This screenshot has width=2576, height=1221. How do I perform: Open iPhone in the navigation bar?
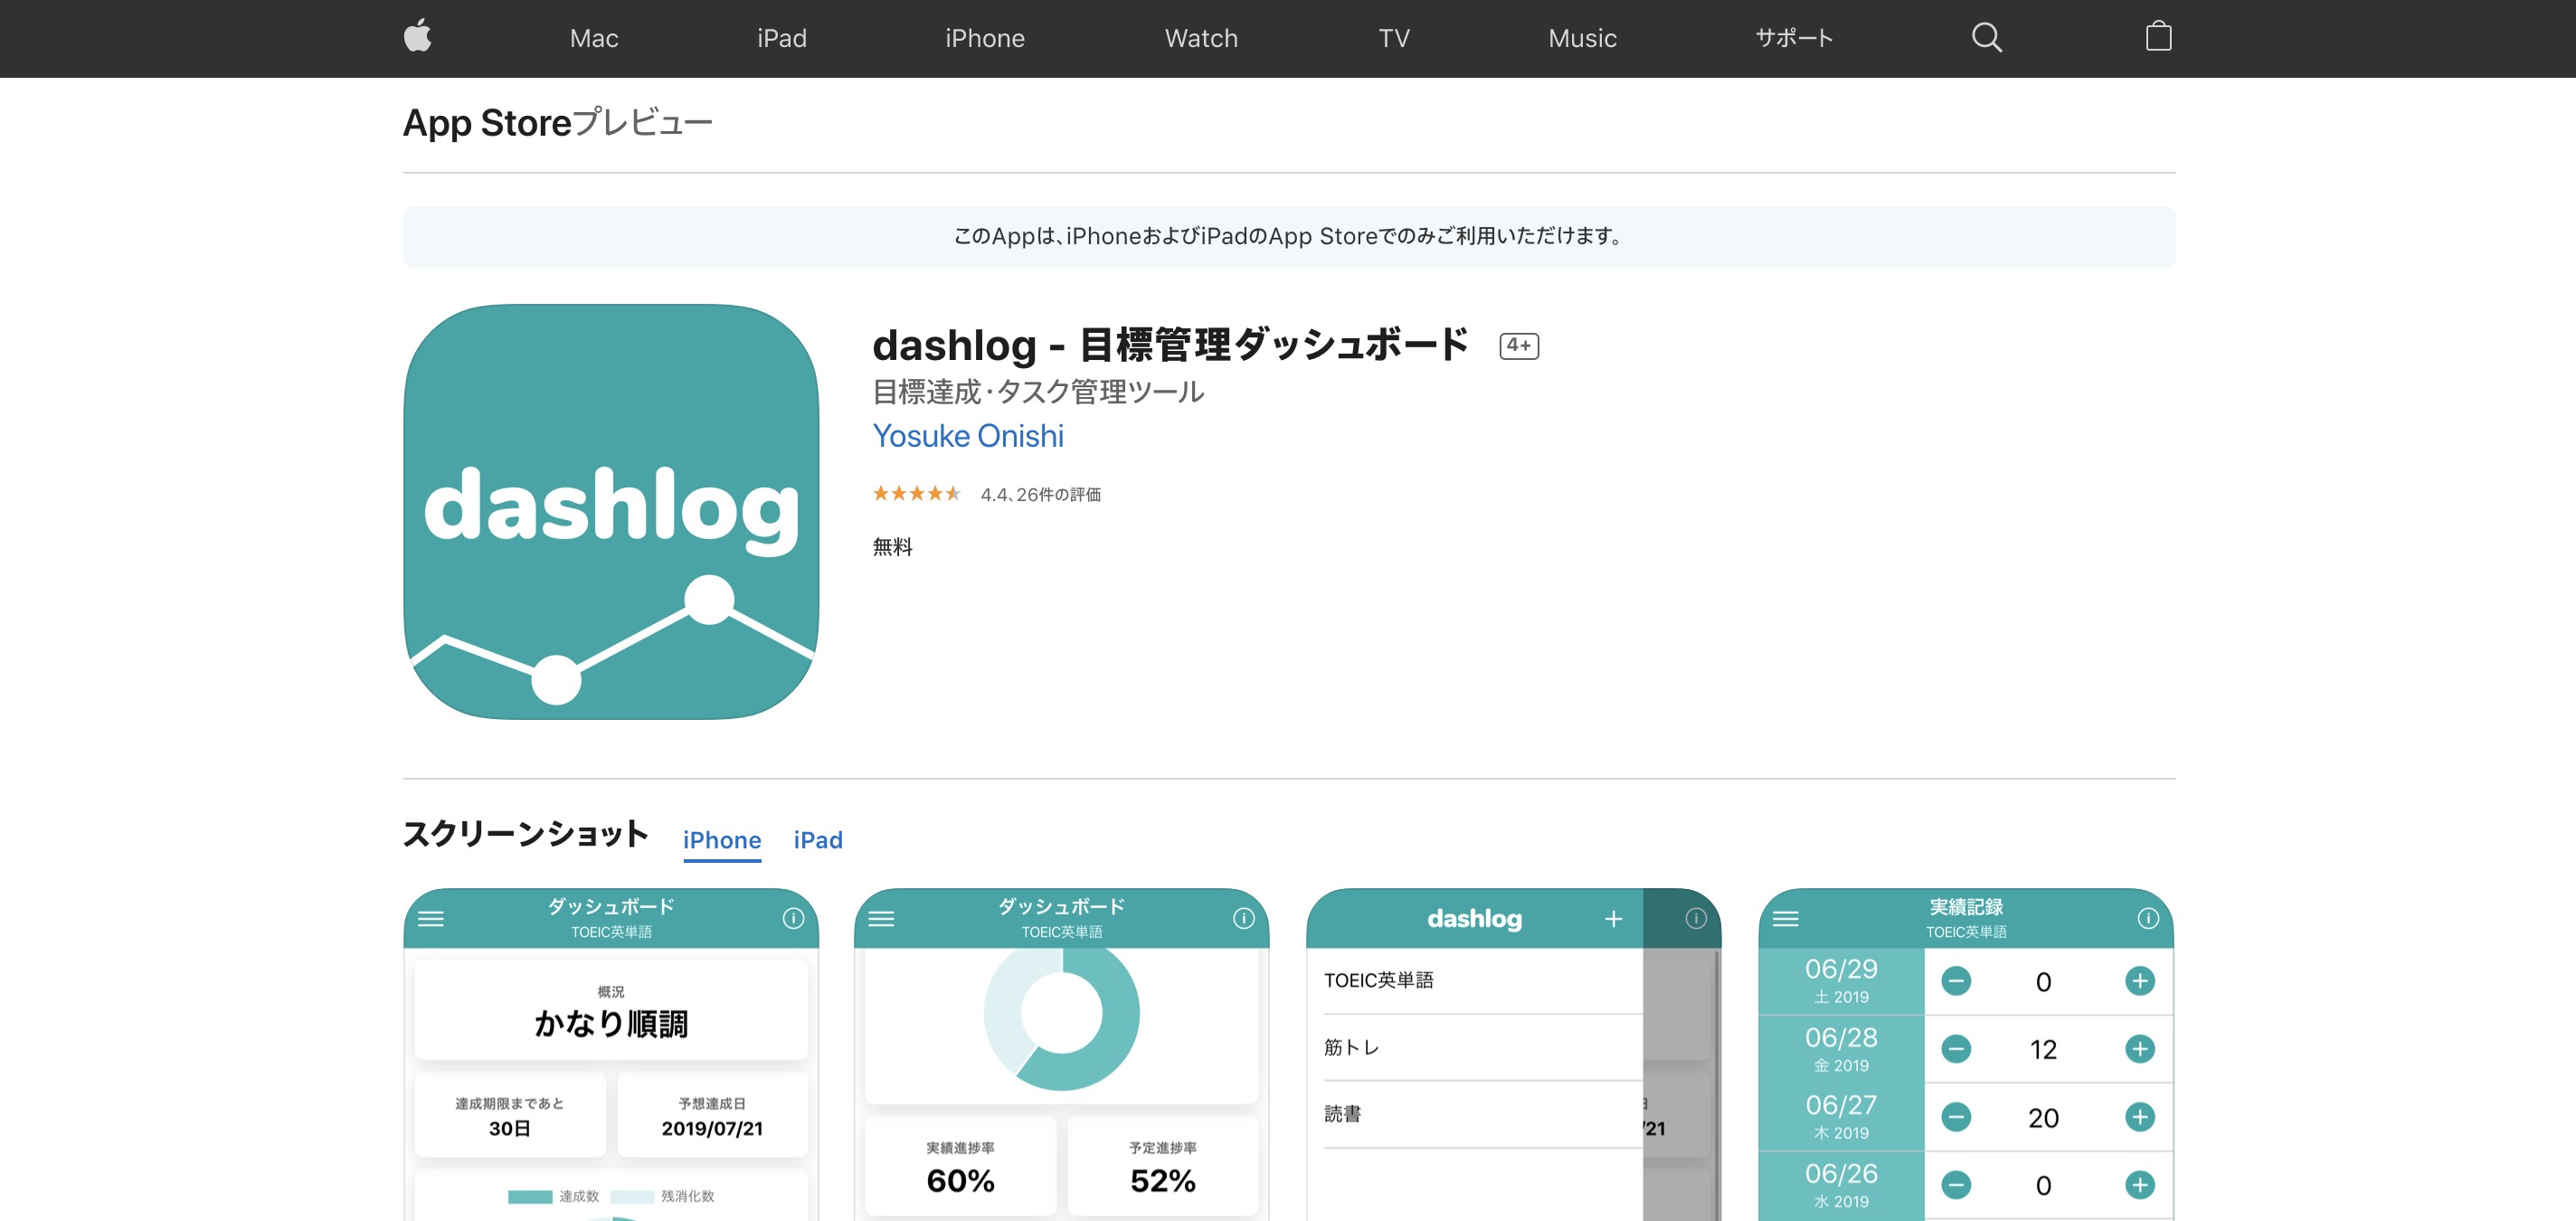click(x=984, y=38)
